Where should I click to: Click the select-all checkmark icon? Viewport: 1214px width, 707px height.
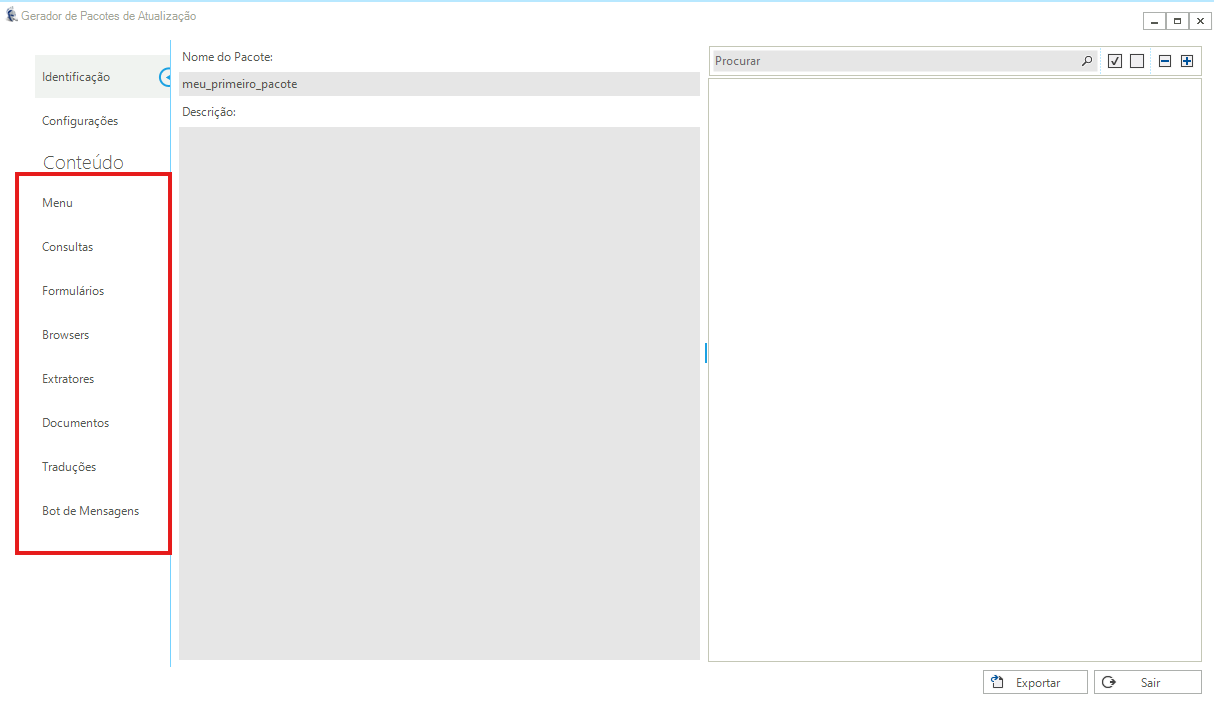(1115, 61)
